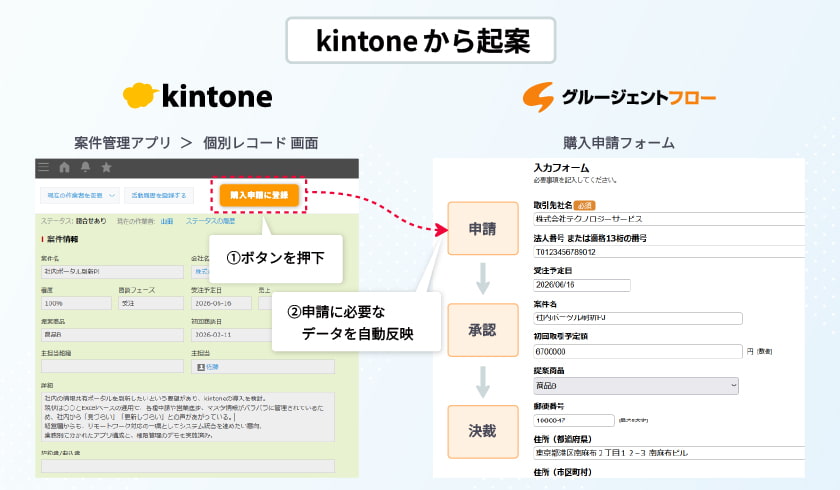840x490 pixels.
Task: Open the 山田 assignee link
Action: [167, 221]
